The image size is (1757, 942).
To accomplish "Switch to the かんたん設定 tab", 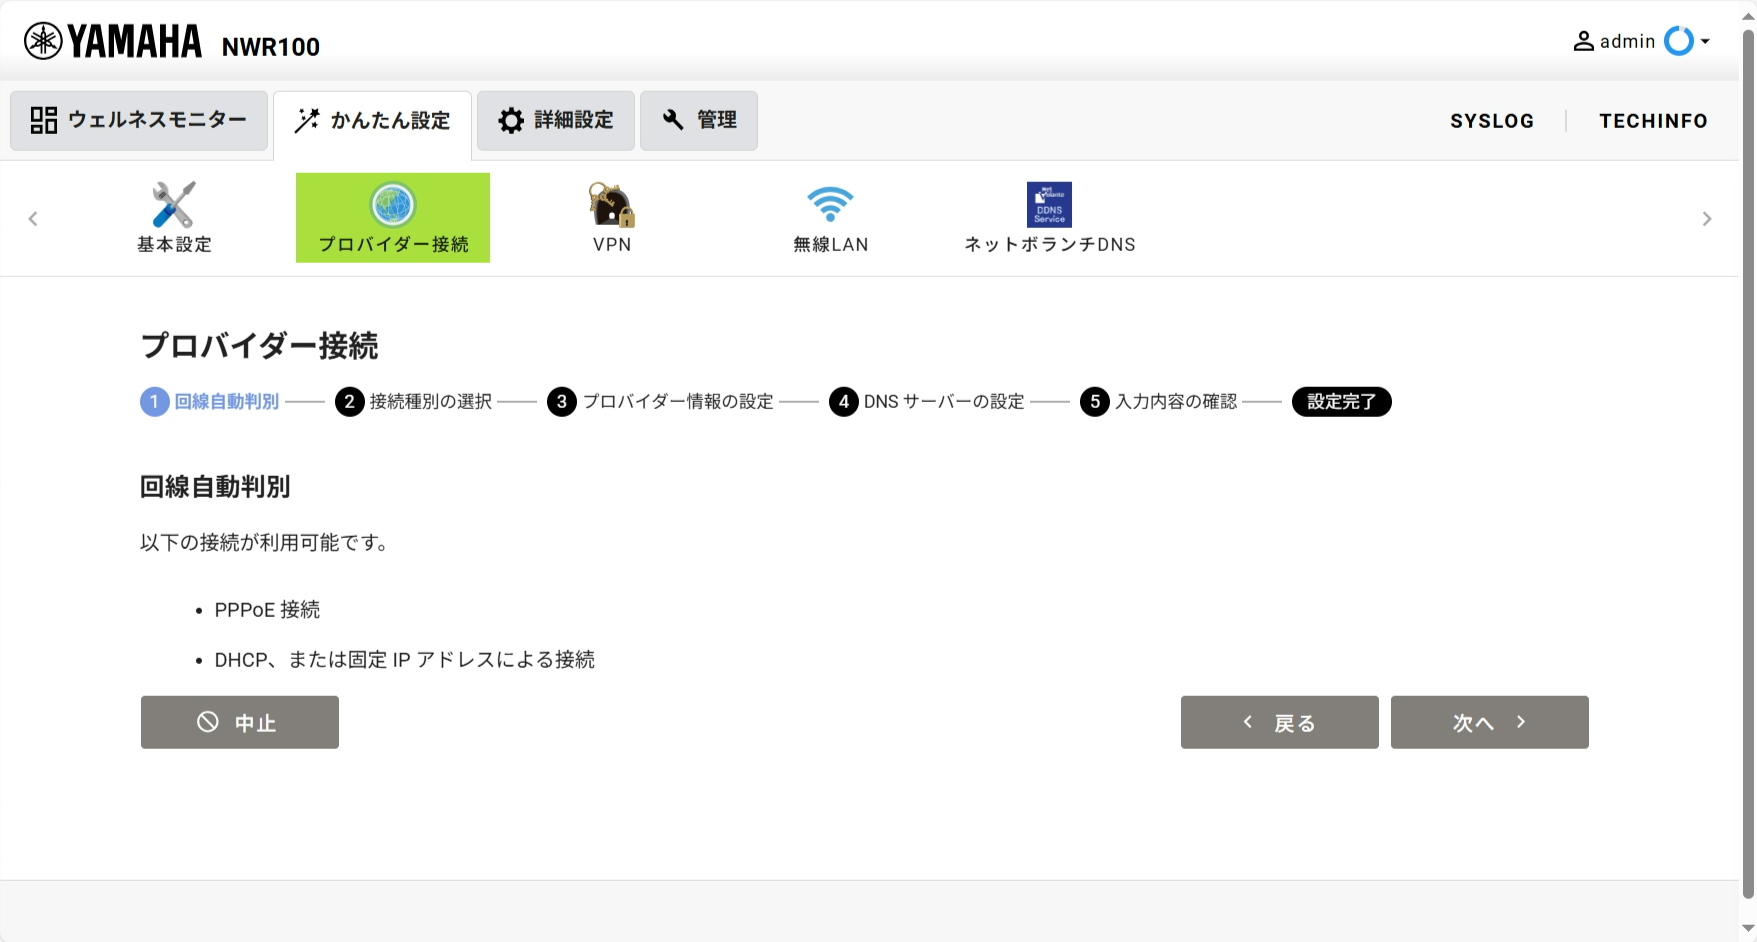I will [x=372, y=121].
